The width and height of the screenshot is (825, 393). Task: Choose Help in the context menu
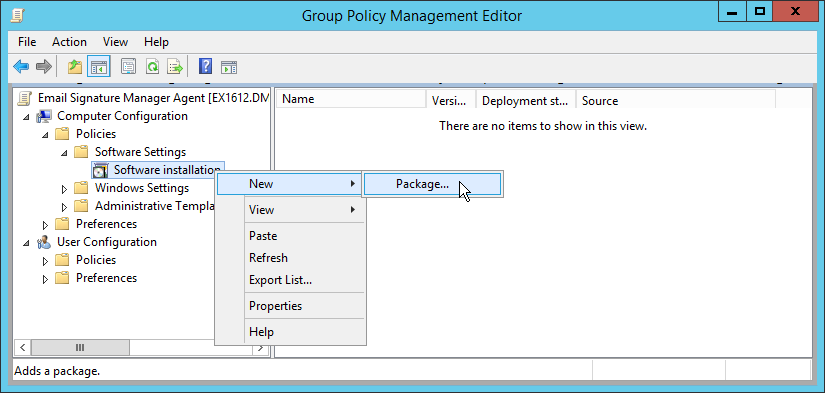coord(289,332)
